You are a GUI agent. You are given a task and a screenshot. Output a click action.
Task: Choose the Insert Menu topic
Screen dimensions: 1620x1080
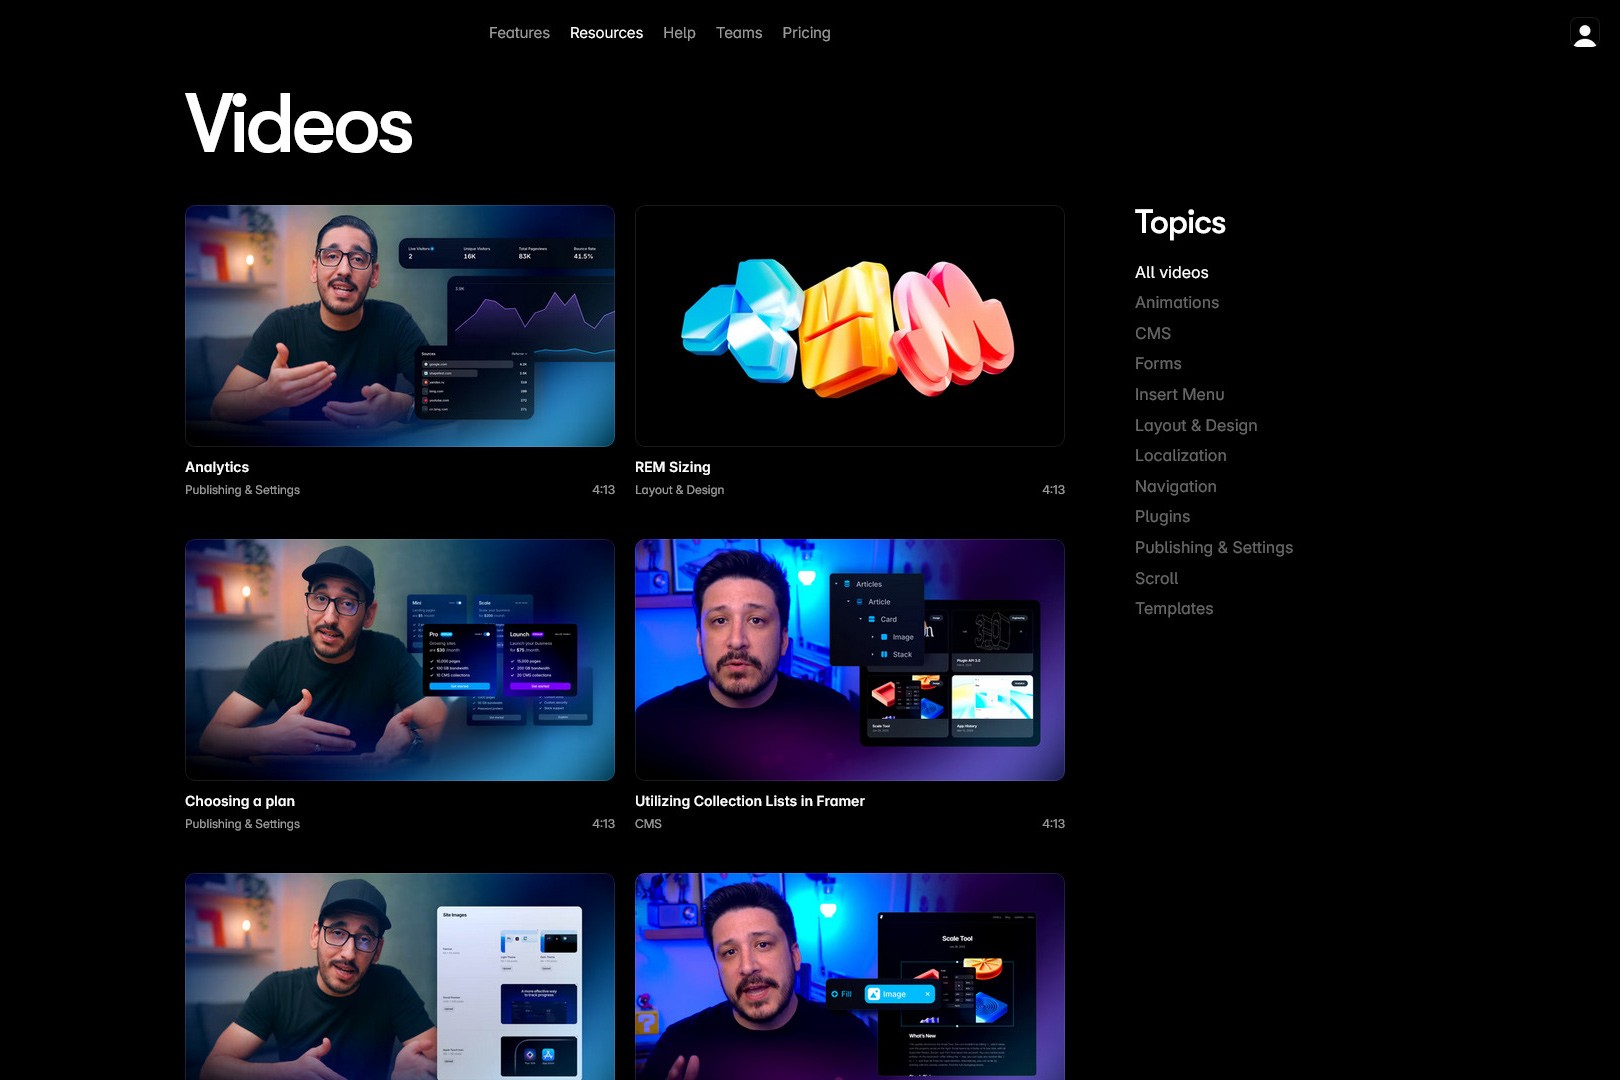[1179, 394]
